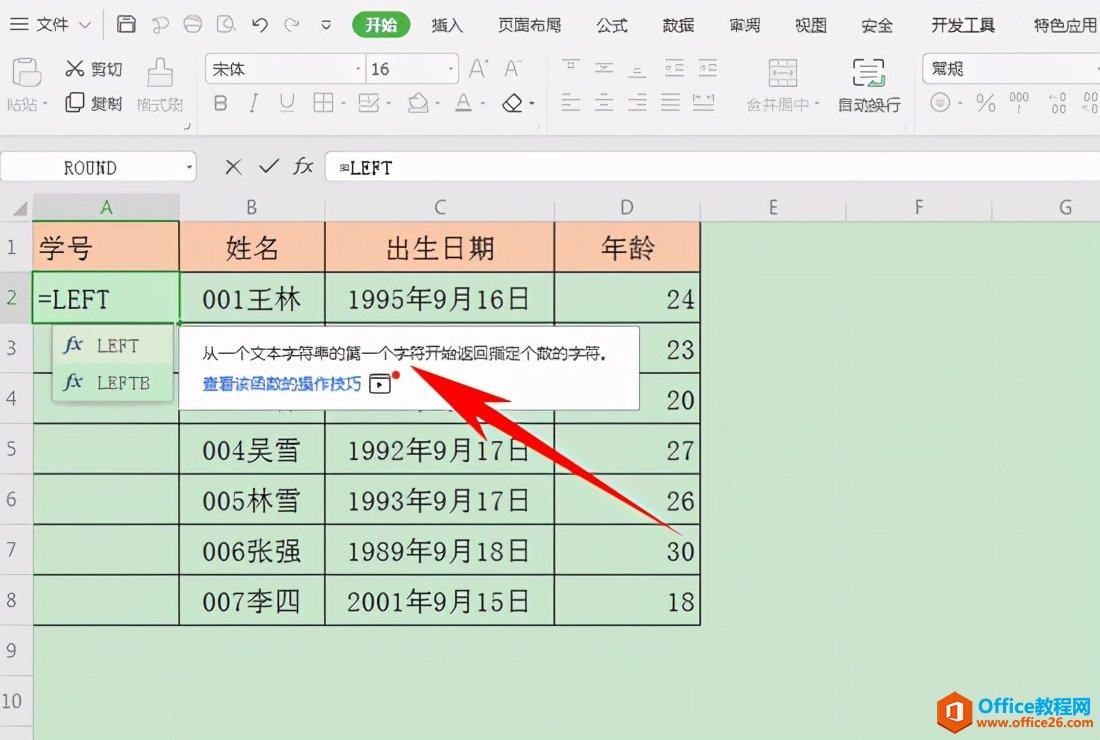Apply percent style with % icon
The height and width of the screenshot is (740, 1100).
point(986,103)
